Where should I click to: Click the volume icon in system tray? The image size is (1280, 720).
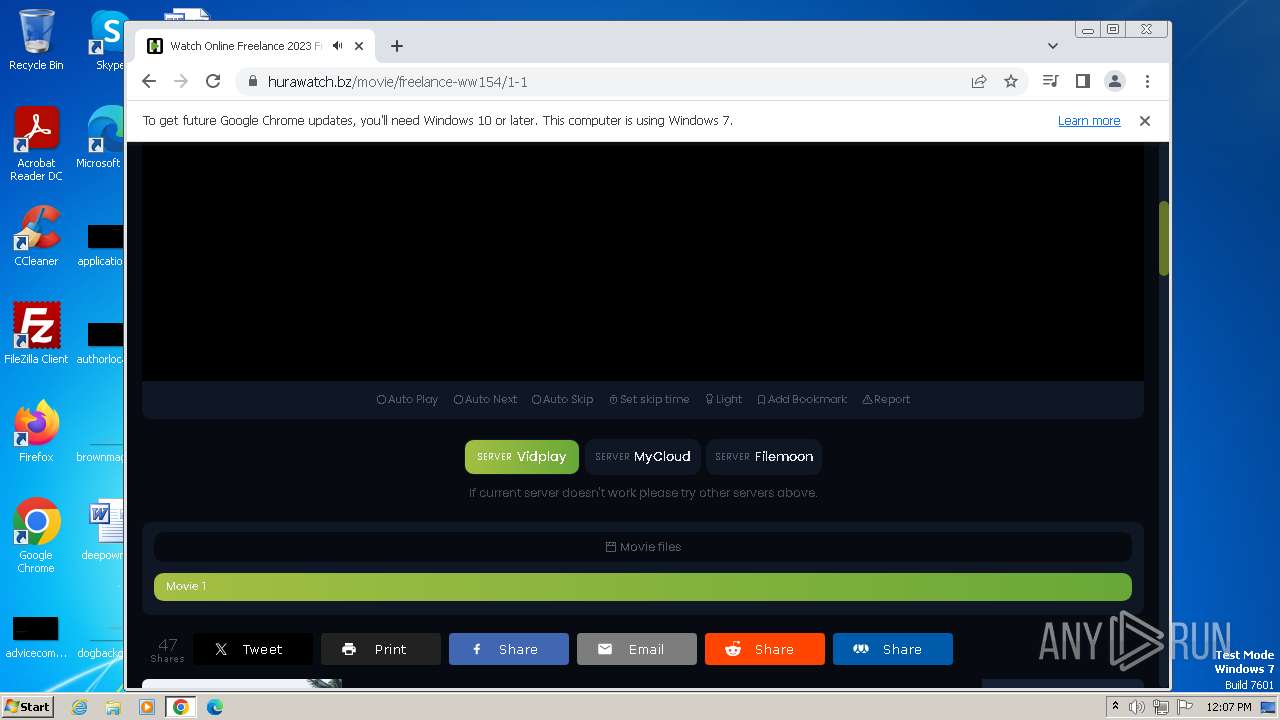point(1137,707)
